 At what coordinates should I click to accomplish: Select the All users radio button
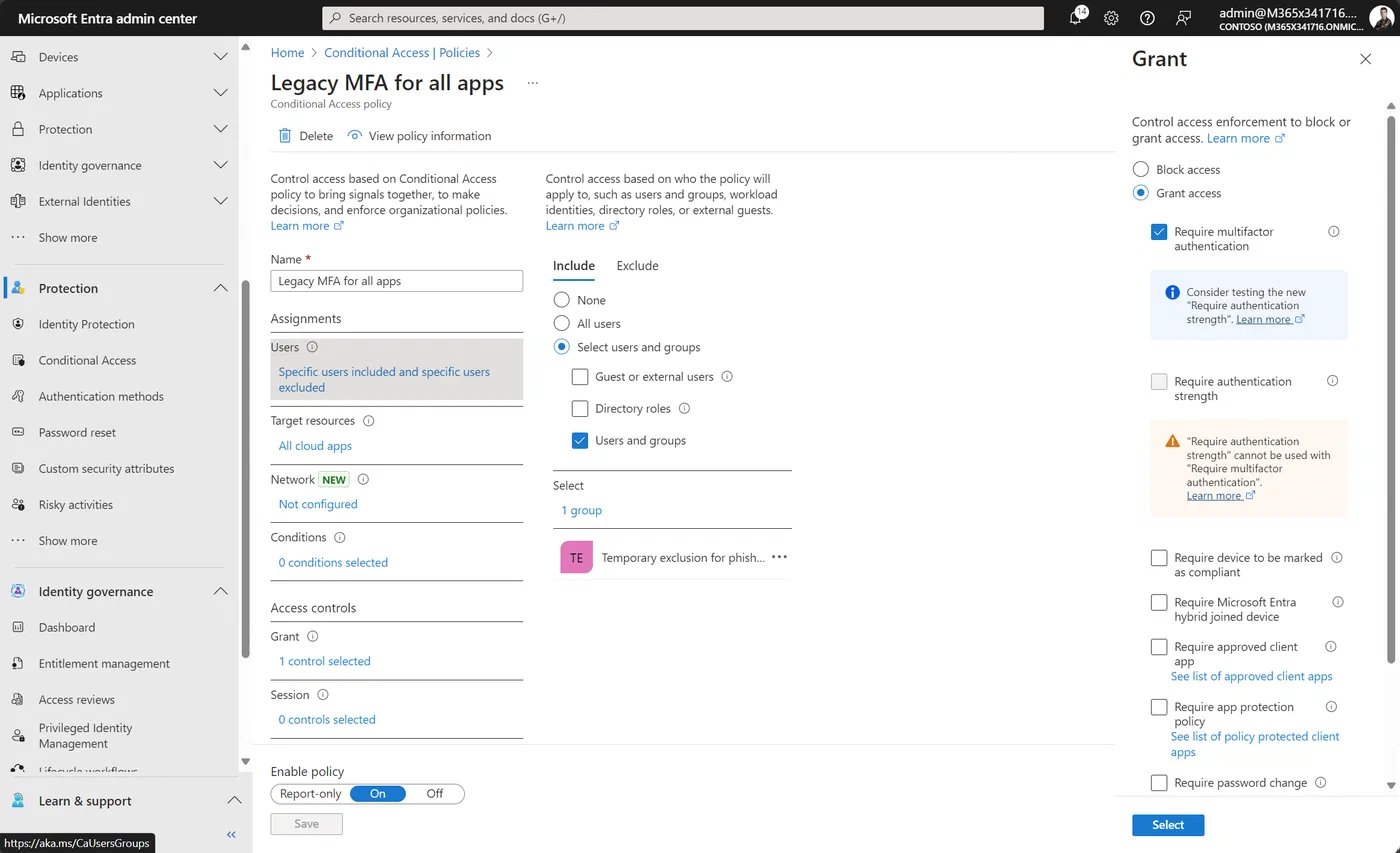coord(562,324)
